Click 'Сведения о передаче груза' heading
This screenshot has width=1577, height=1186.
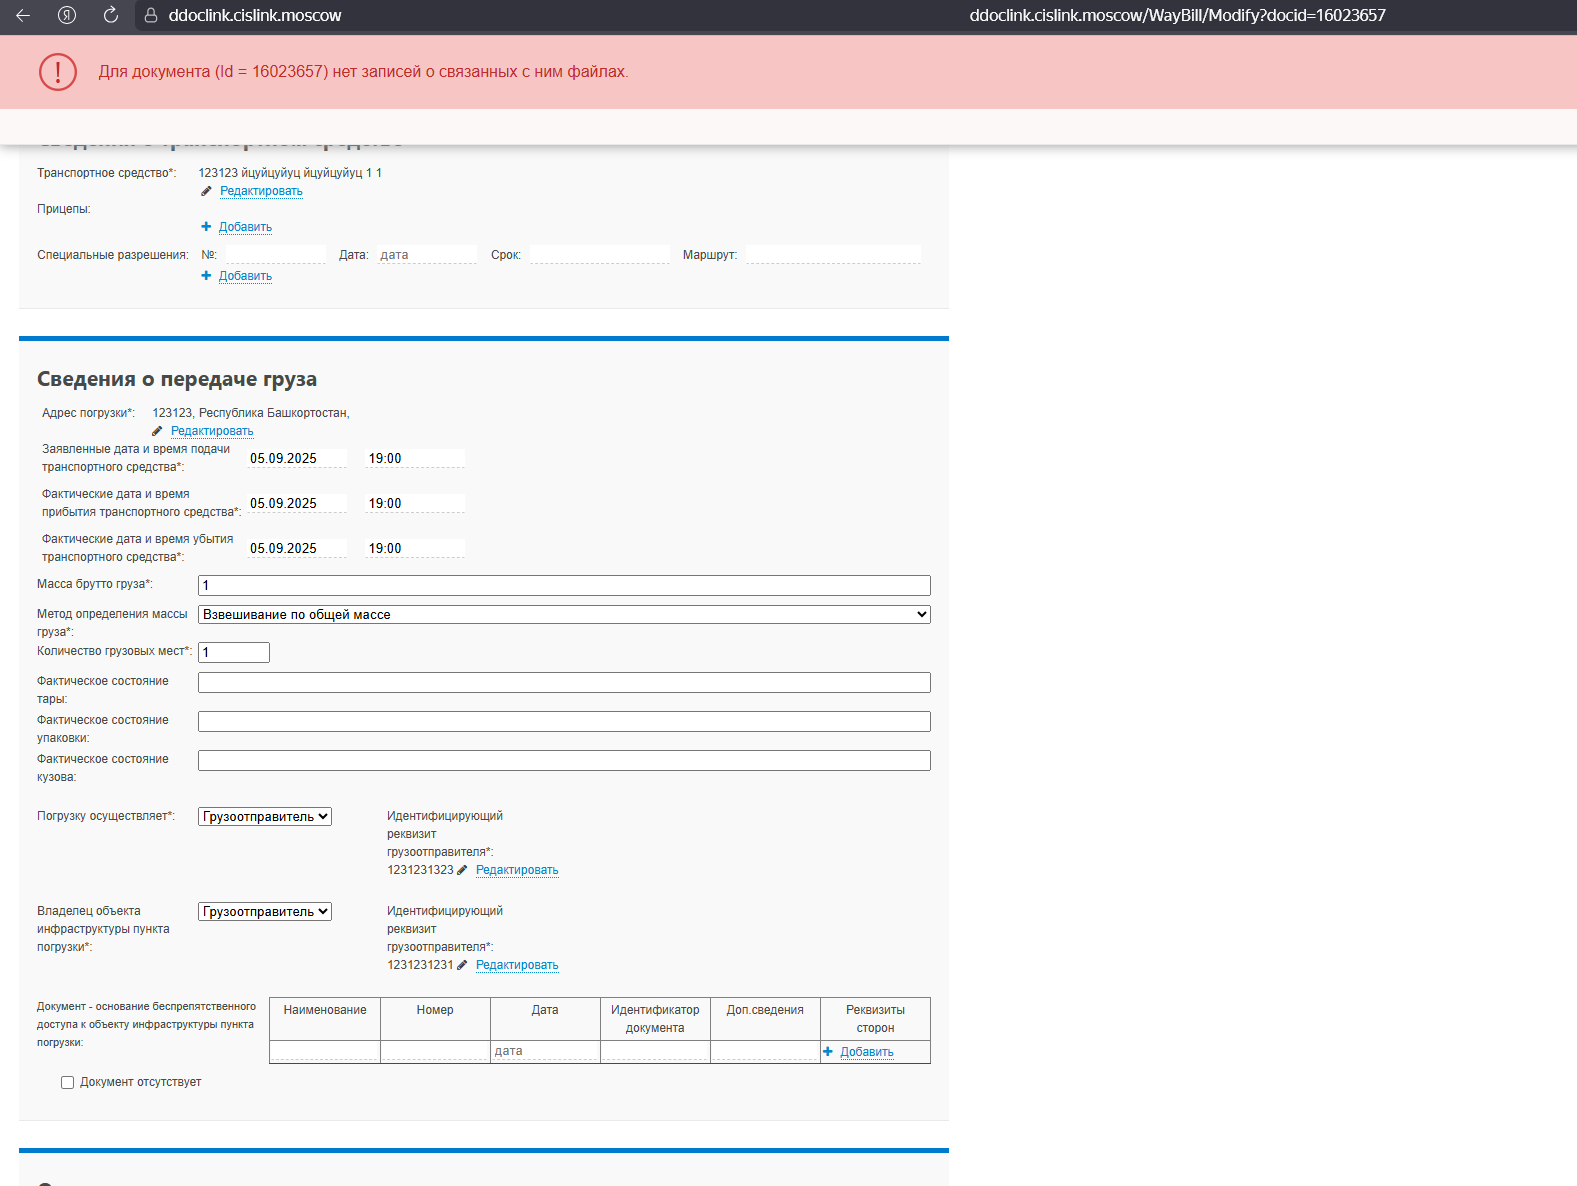coord(177,379)
